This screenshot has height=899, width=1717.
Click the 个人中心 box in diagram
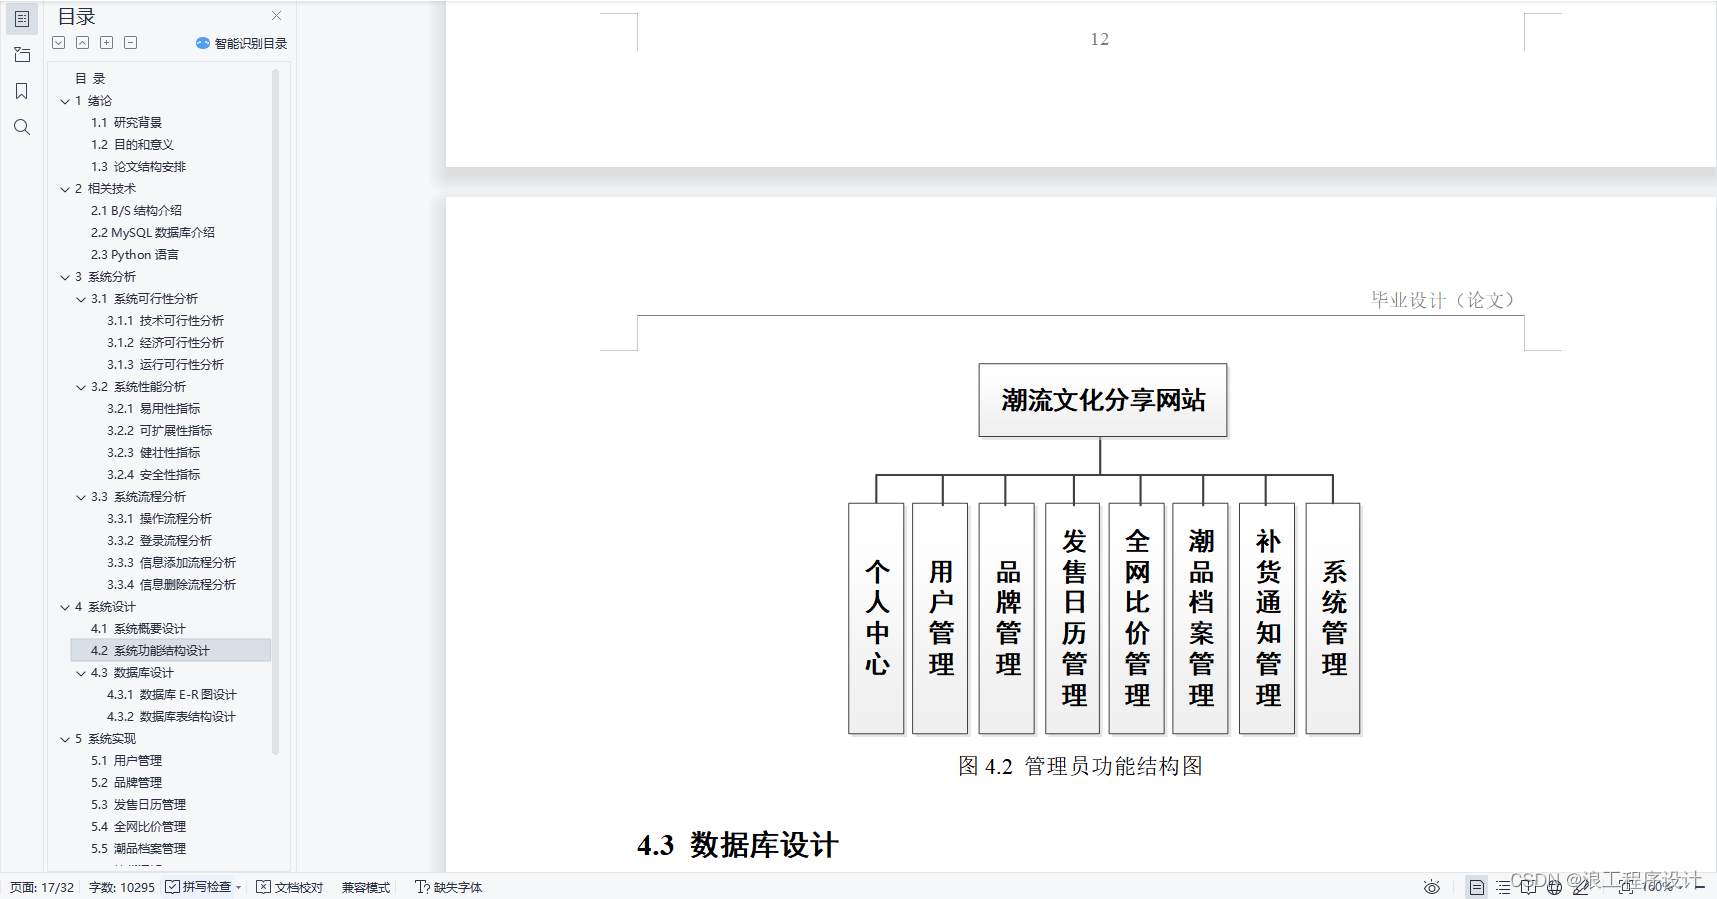pyautogui.click(x=876, y=618)
